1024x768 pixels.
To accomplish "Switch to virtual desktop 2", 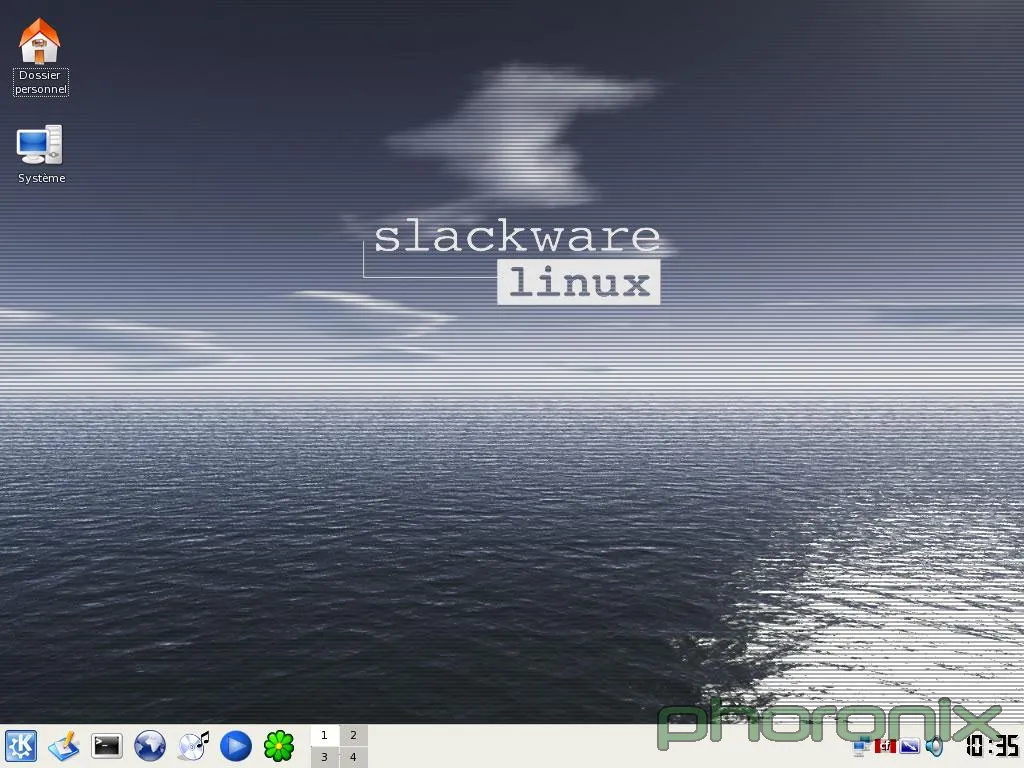I will click(x=353, y=735).
